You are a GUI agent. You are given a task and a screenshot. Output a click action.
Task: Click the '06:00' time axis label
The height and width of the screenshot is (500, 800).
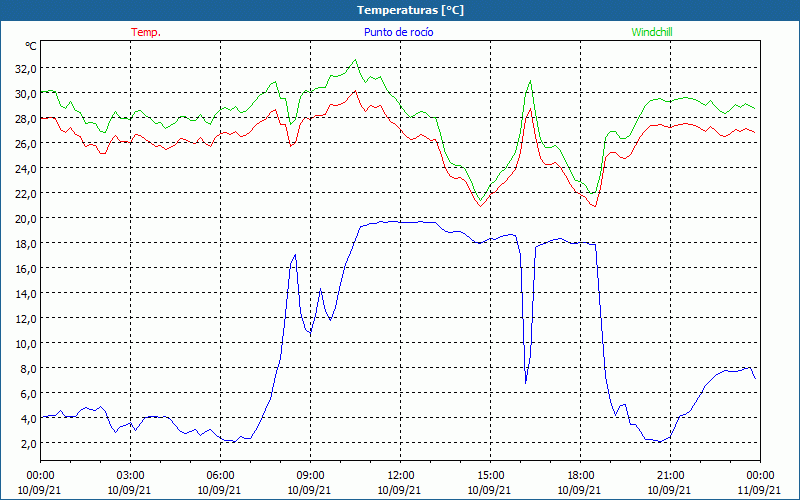click(x=220, y=476)
